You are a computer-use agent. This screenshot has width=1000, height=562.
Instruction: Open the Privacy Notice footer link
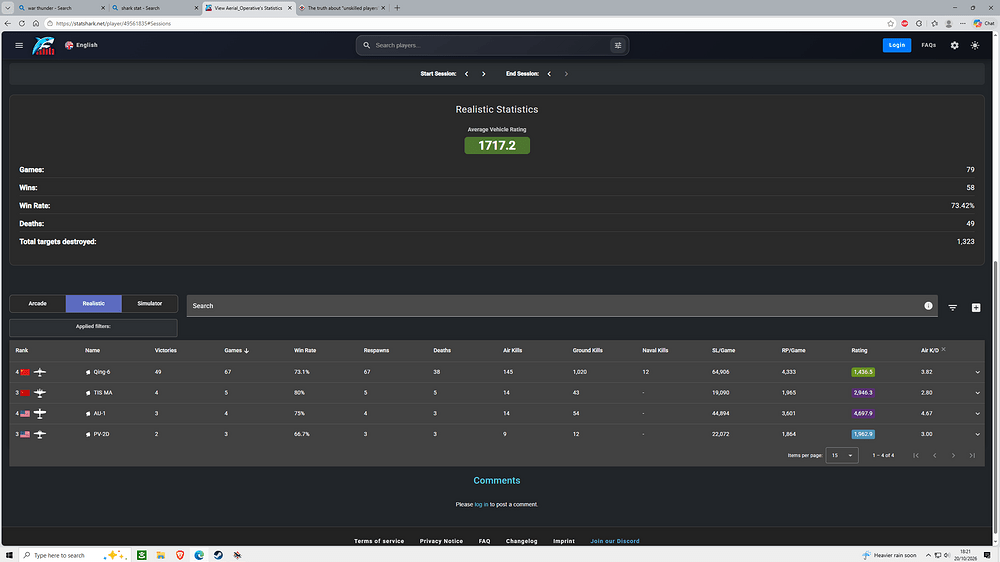pos(441,541)
